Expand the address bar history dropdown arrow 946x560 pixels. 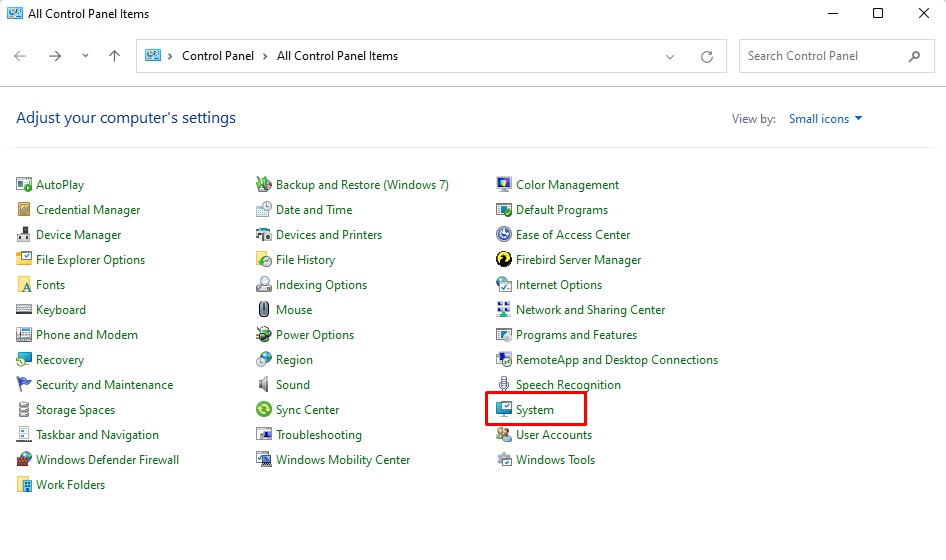click(x=670, y=57)
